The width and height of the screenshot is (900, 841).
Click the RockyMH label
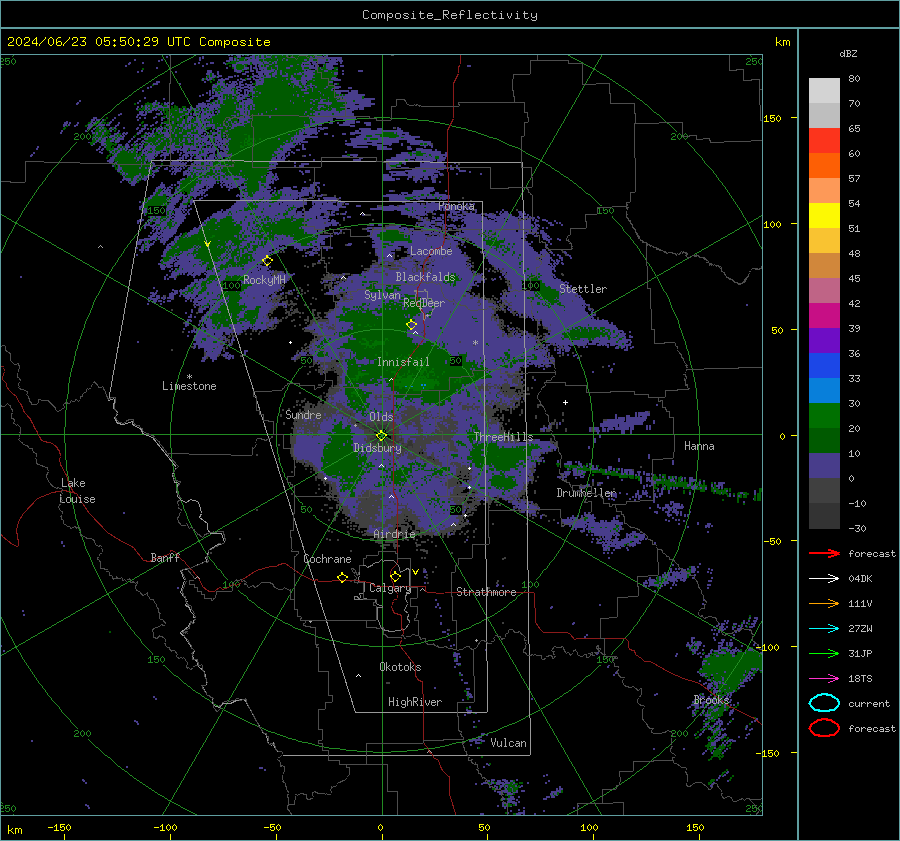coord(264,280)
